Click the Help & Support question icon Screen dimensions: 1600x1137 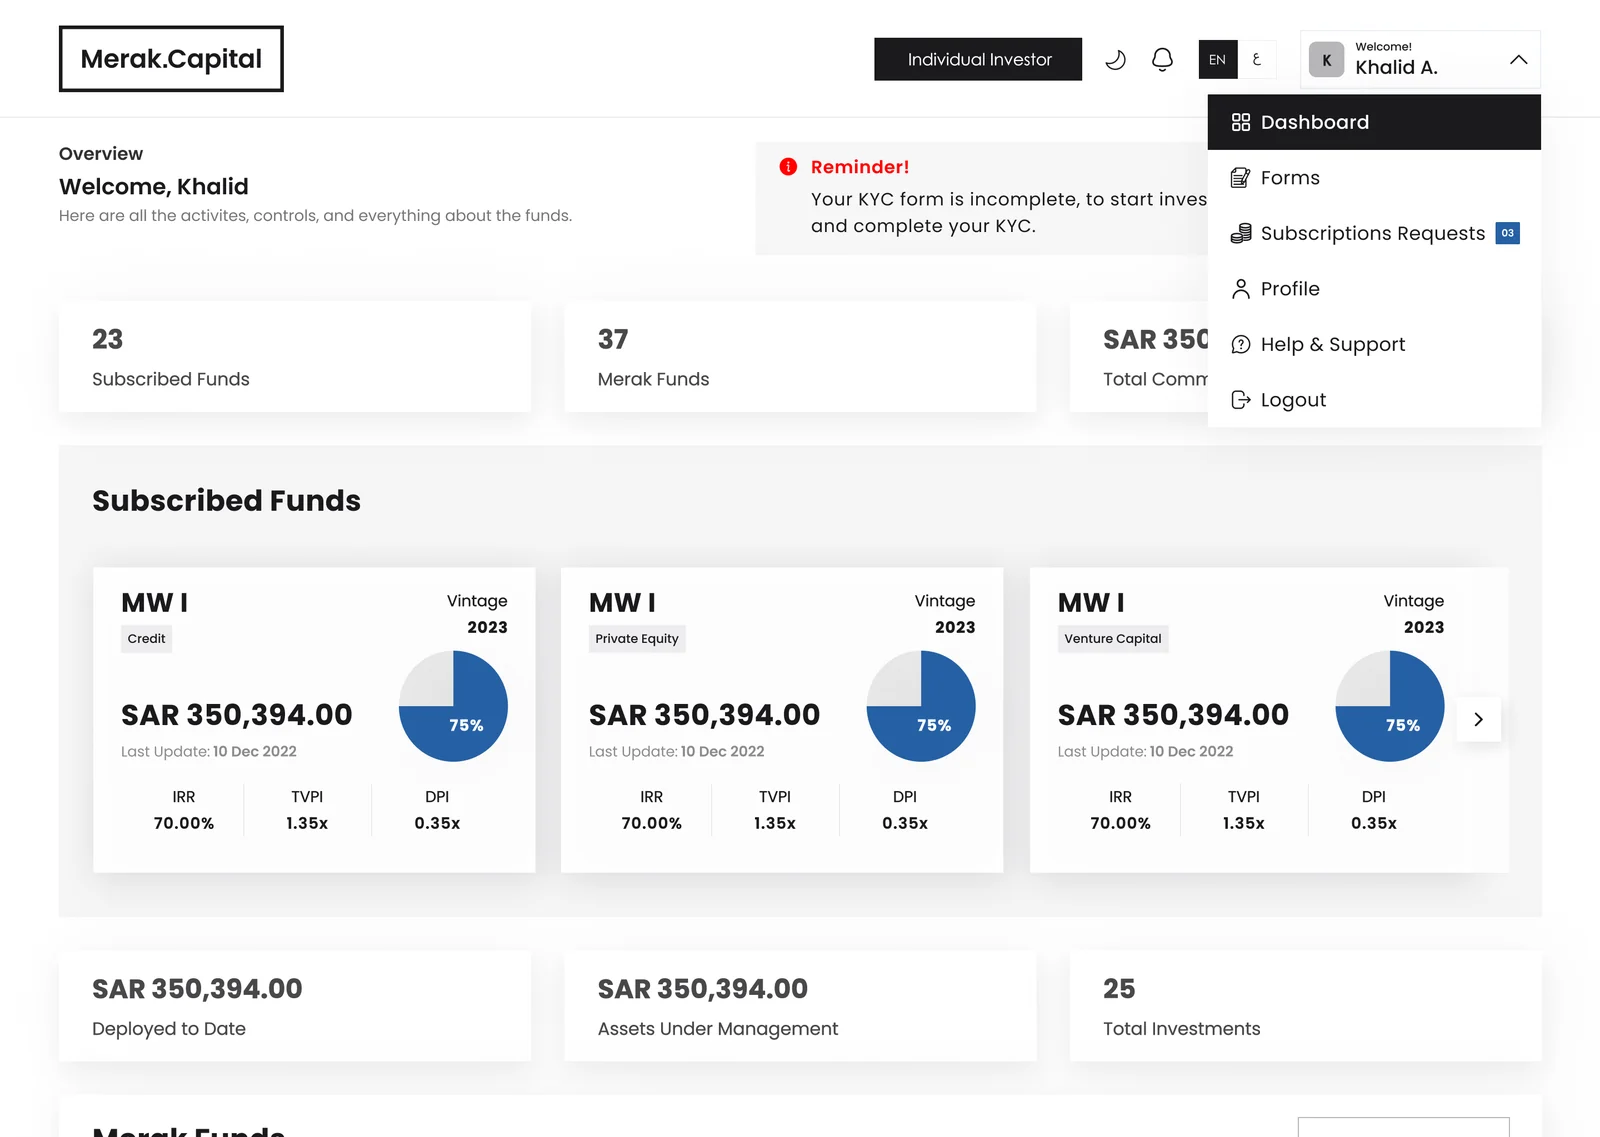coord(1241,344)
